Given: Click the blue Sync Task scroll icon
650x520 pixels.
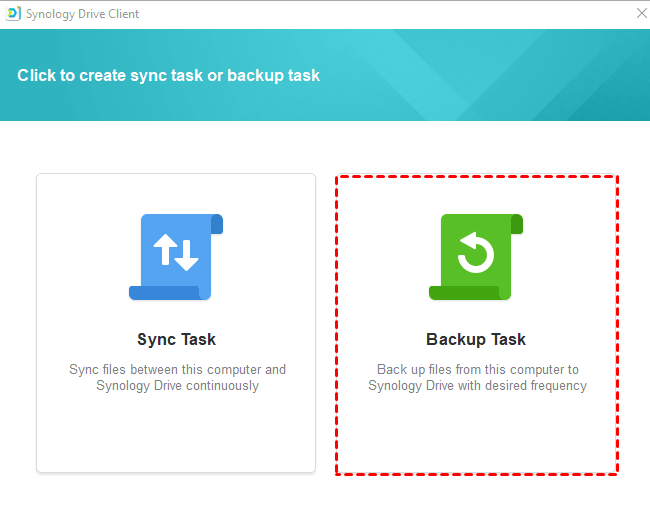Looking at the screenshot, I should (176, 257).
